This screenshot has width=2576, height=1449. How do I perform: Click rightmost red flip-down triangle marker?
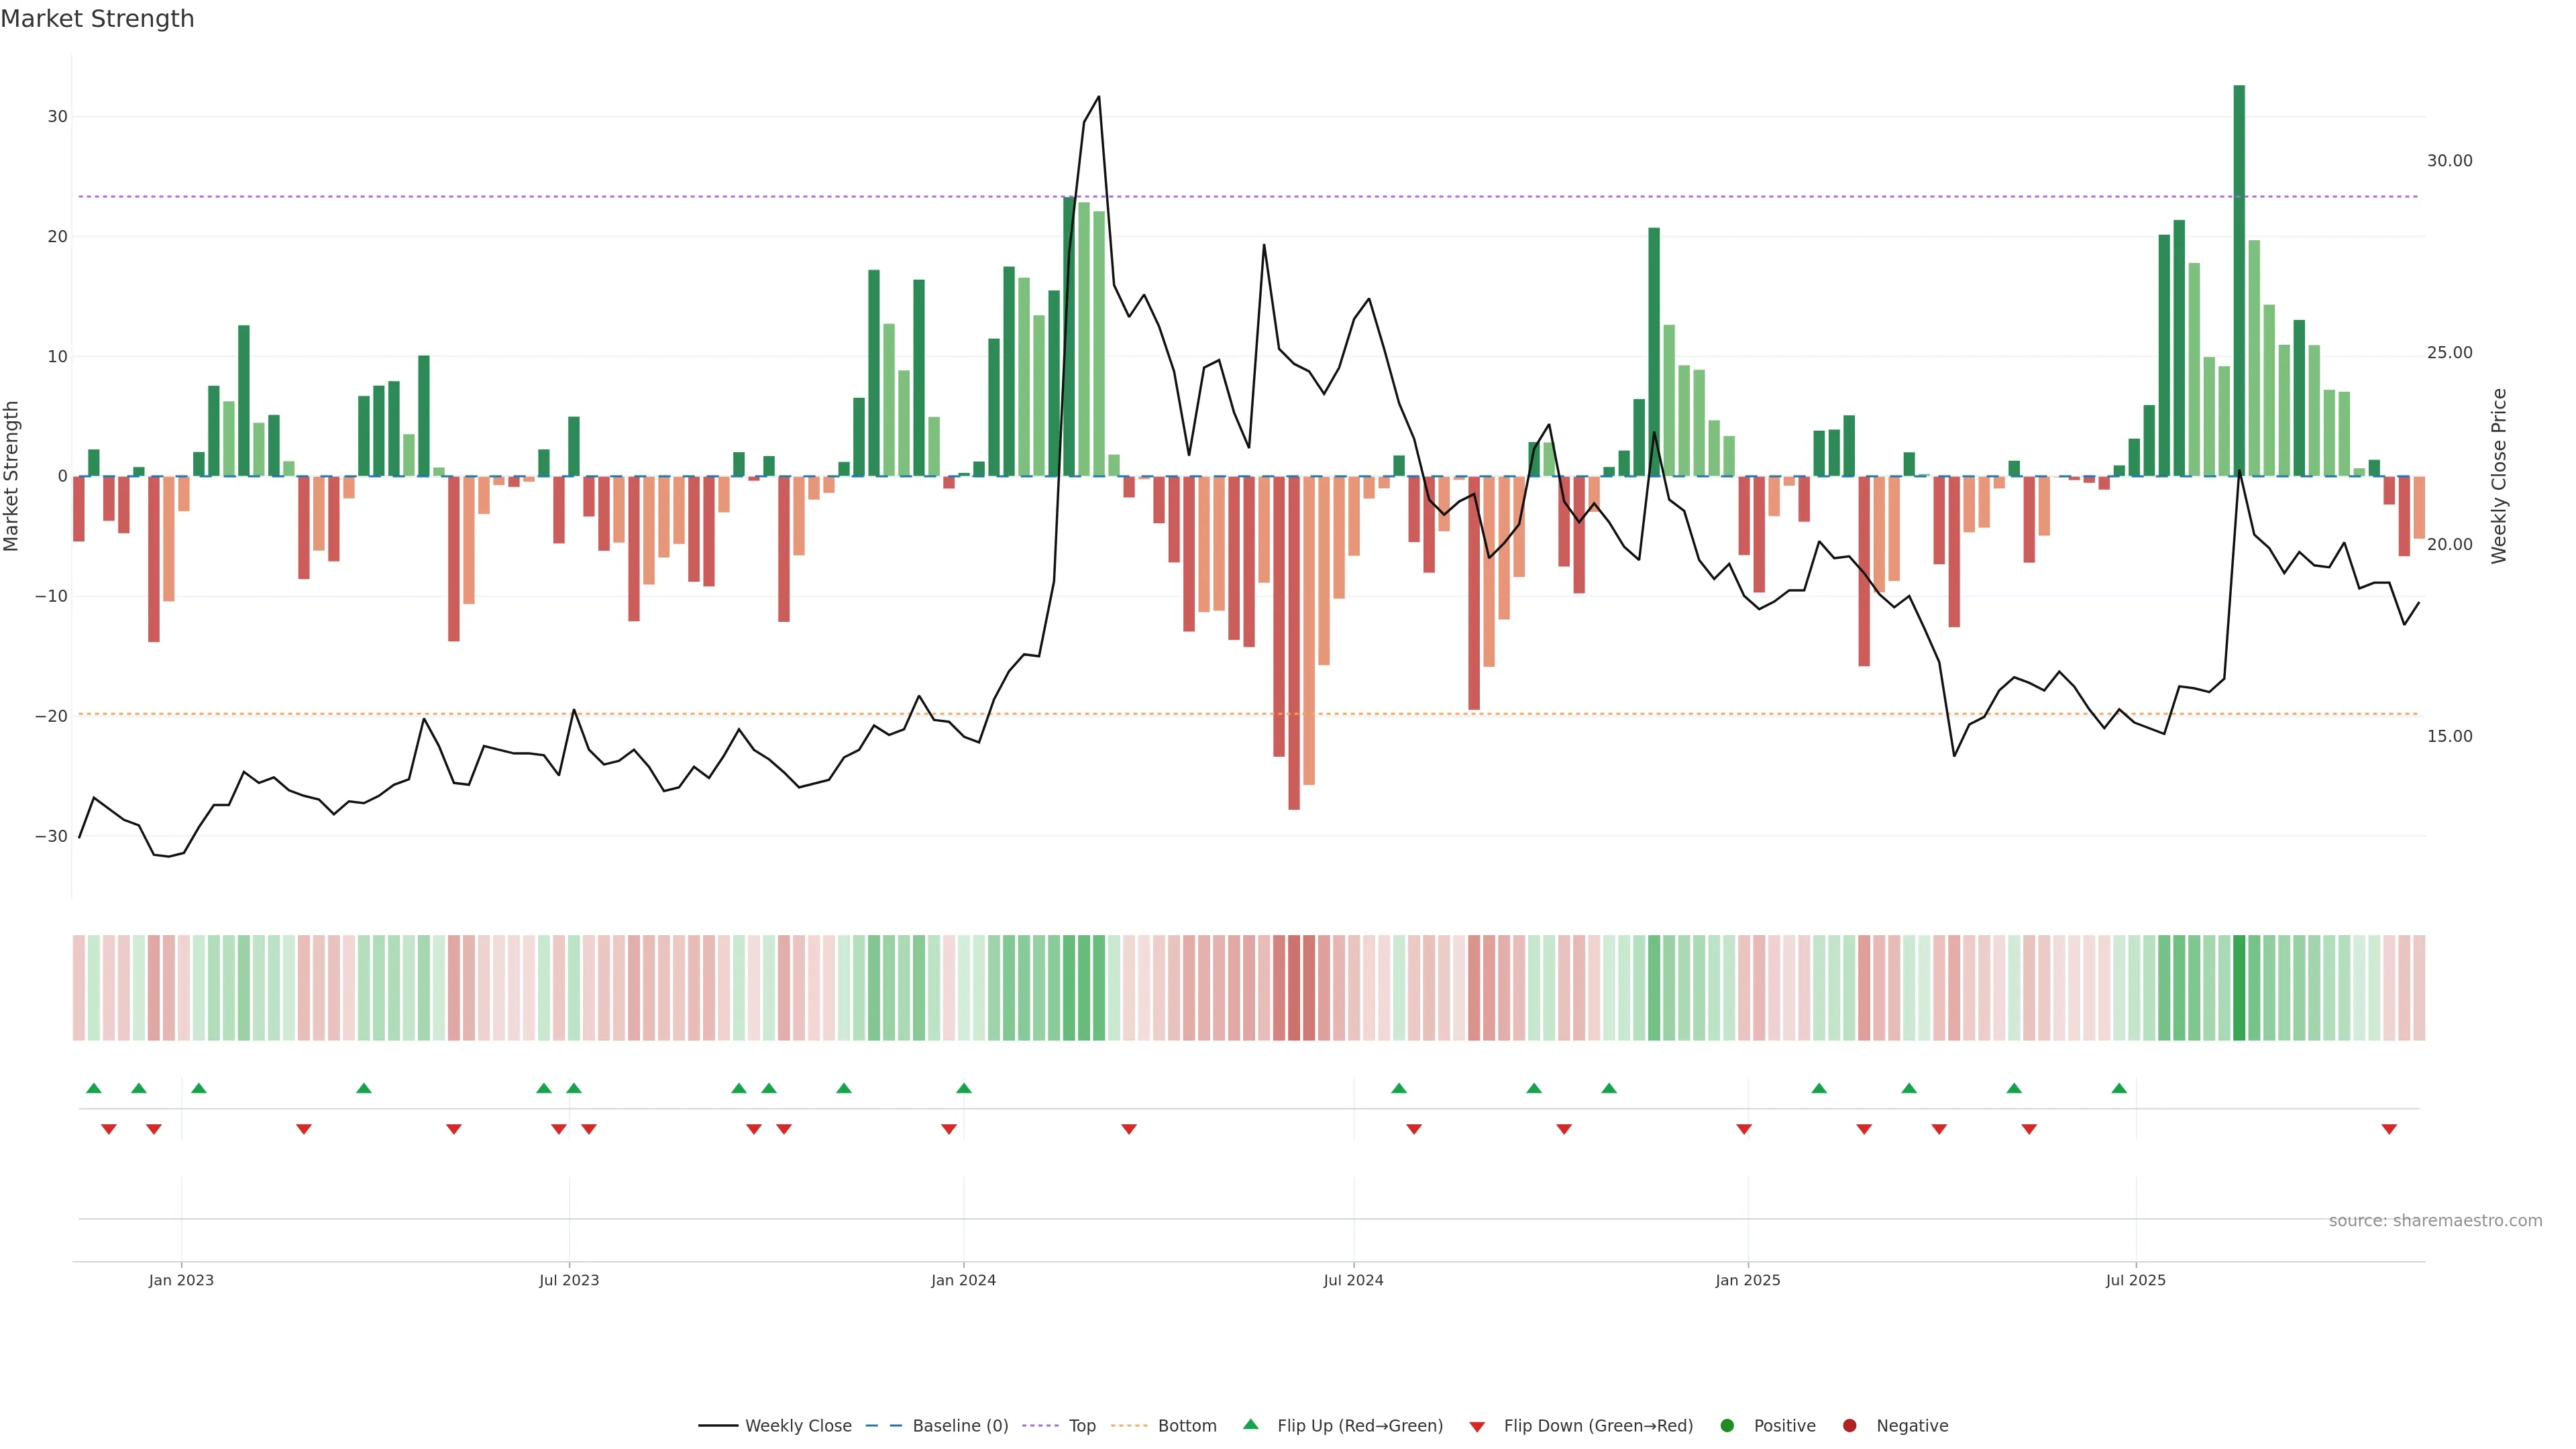coord(2389,1129)
